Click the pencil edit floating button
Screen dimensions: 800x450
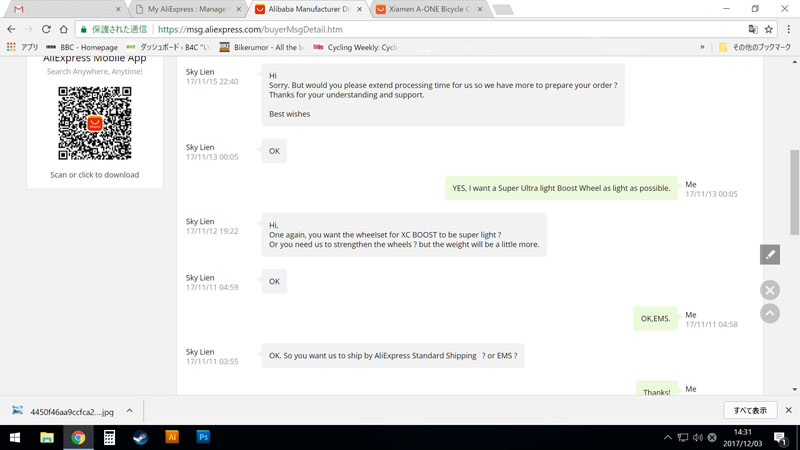[x=769, y=254]
